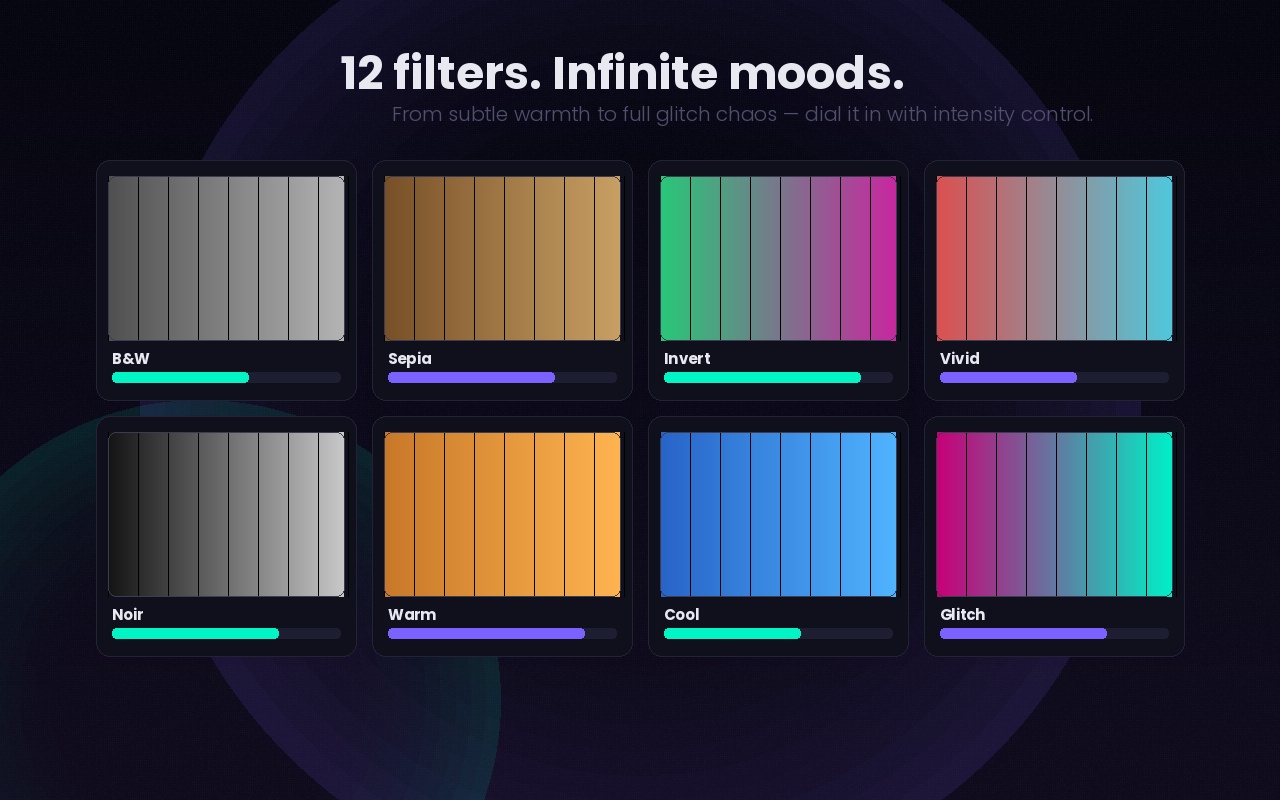The width and height of the screenshot is (1280, 800).
Task: Select the Warm filter preview thumbnail
Action: coord(502,515)
